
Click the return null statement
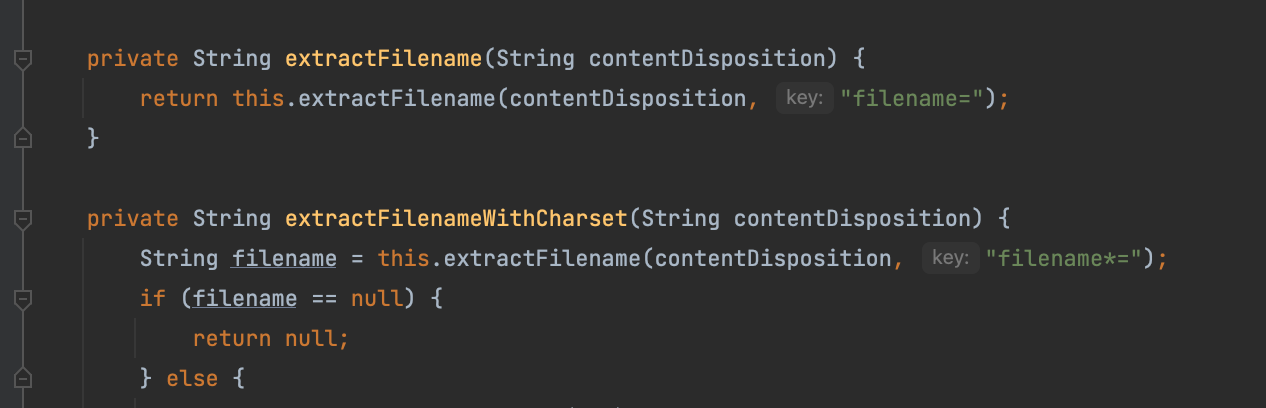pos(271,338)
